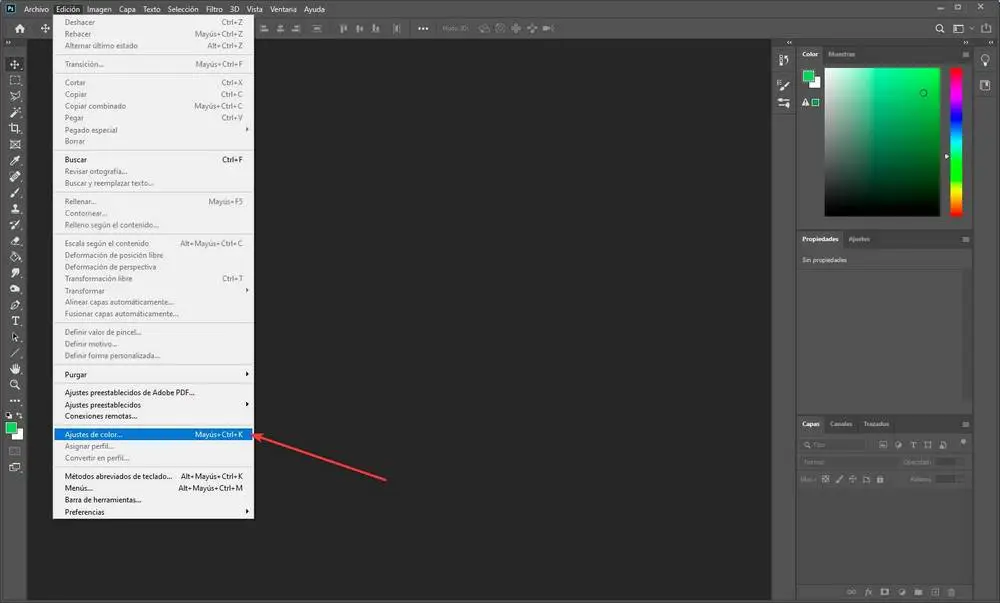This screenshot has width=1000, height=603.
Task: Expand the Ajustes preestablecidos submenu
Action: coord(153,405)
